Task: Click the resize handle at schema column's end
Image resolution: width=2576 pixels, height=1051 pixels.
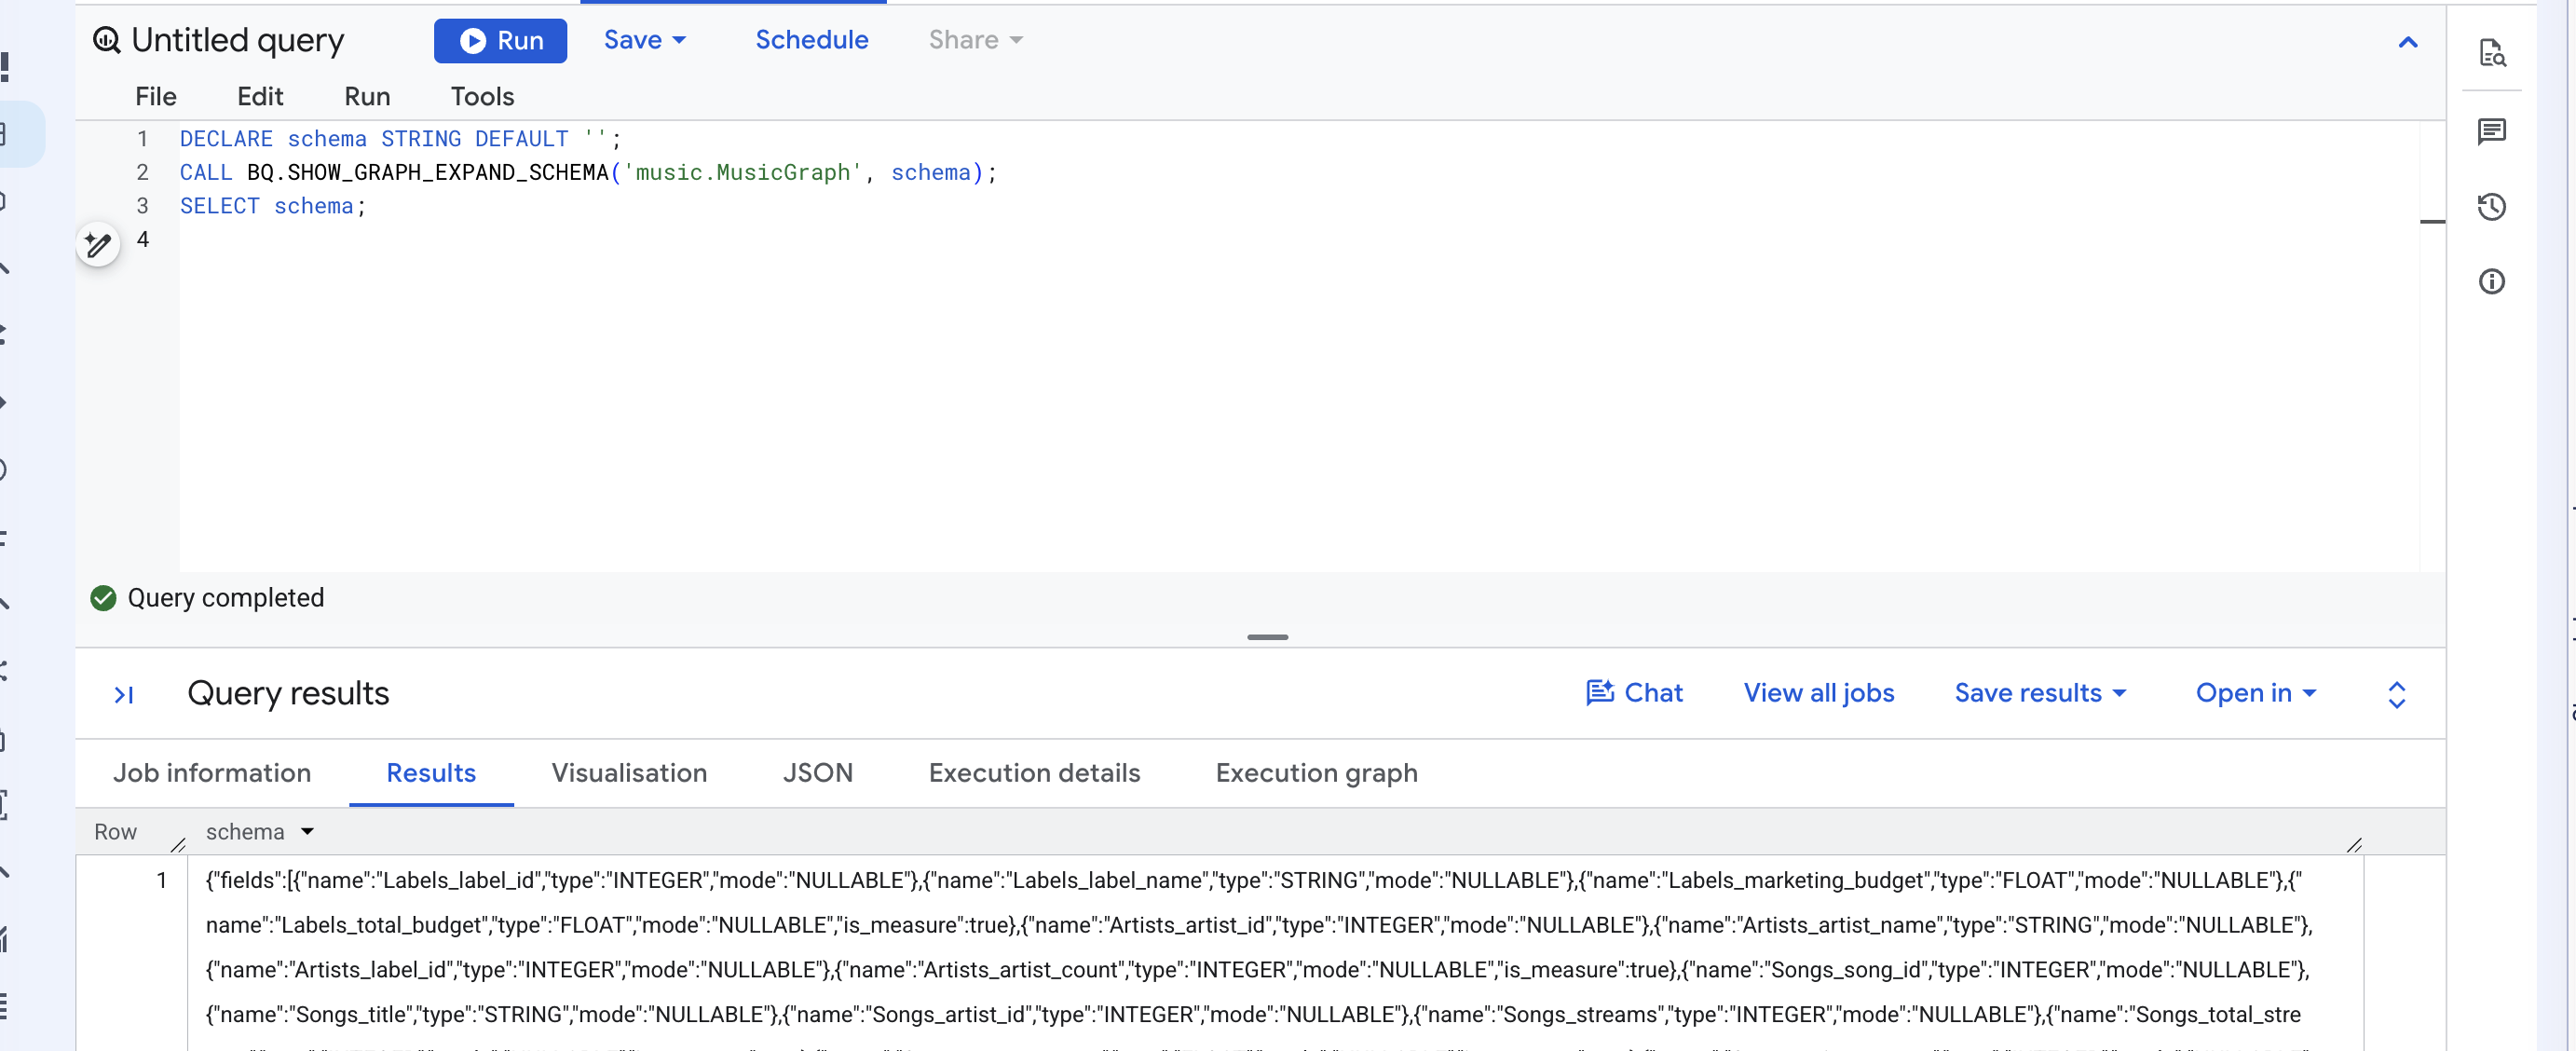Action: 2354,845
